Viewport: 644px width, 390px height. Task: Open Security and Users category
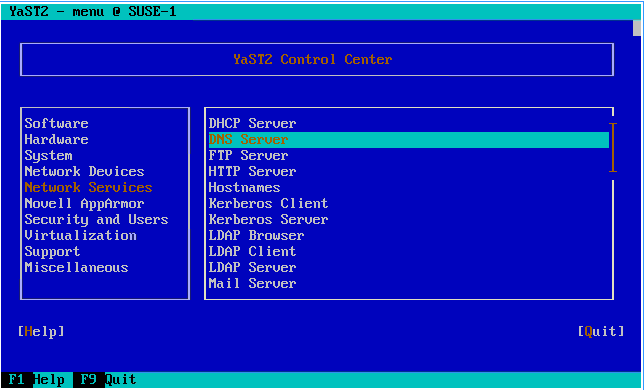click(x=97, y=220)
